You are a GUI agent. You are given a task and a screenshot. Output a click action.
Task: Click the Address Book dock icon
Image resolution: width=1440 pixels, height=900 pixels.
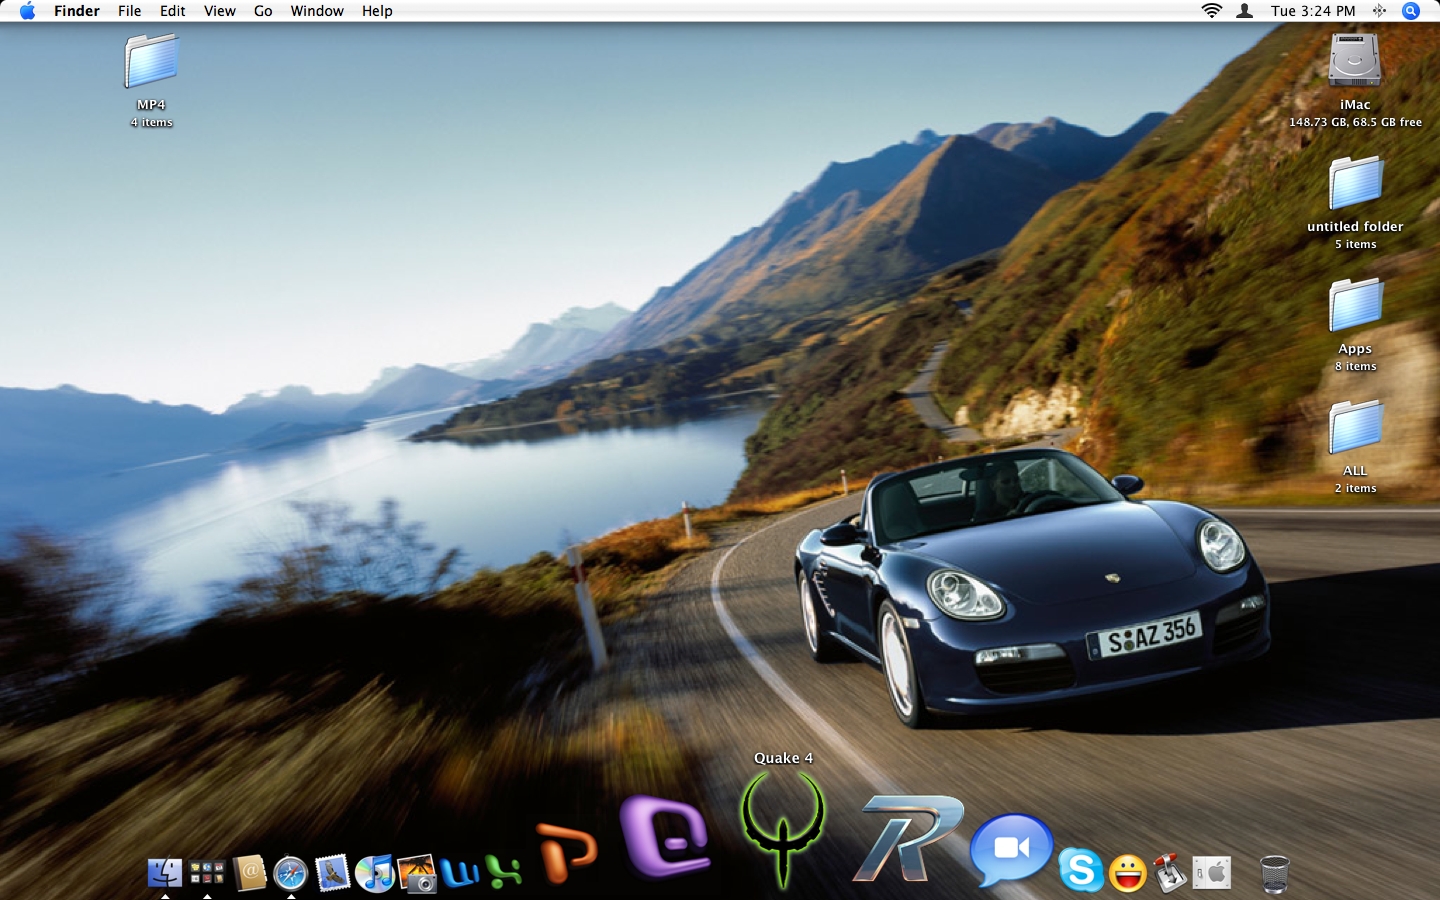[249, 873]
